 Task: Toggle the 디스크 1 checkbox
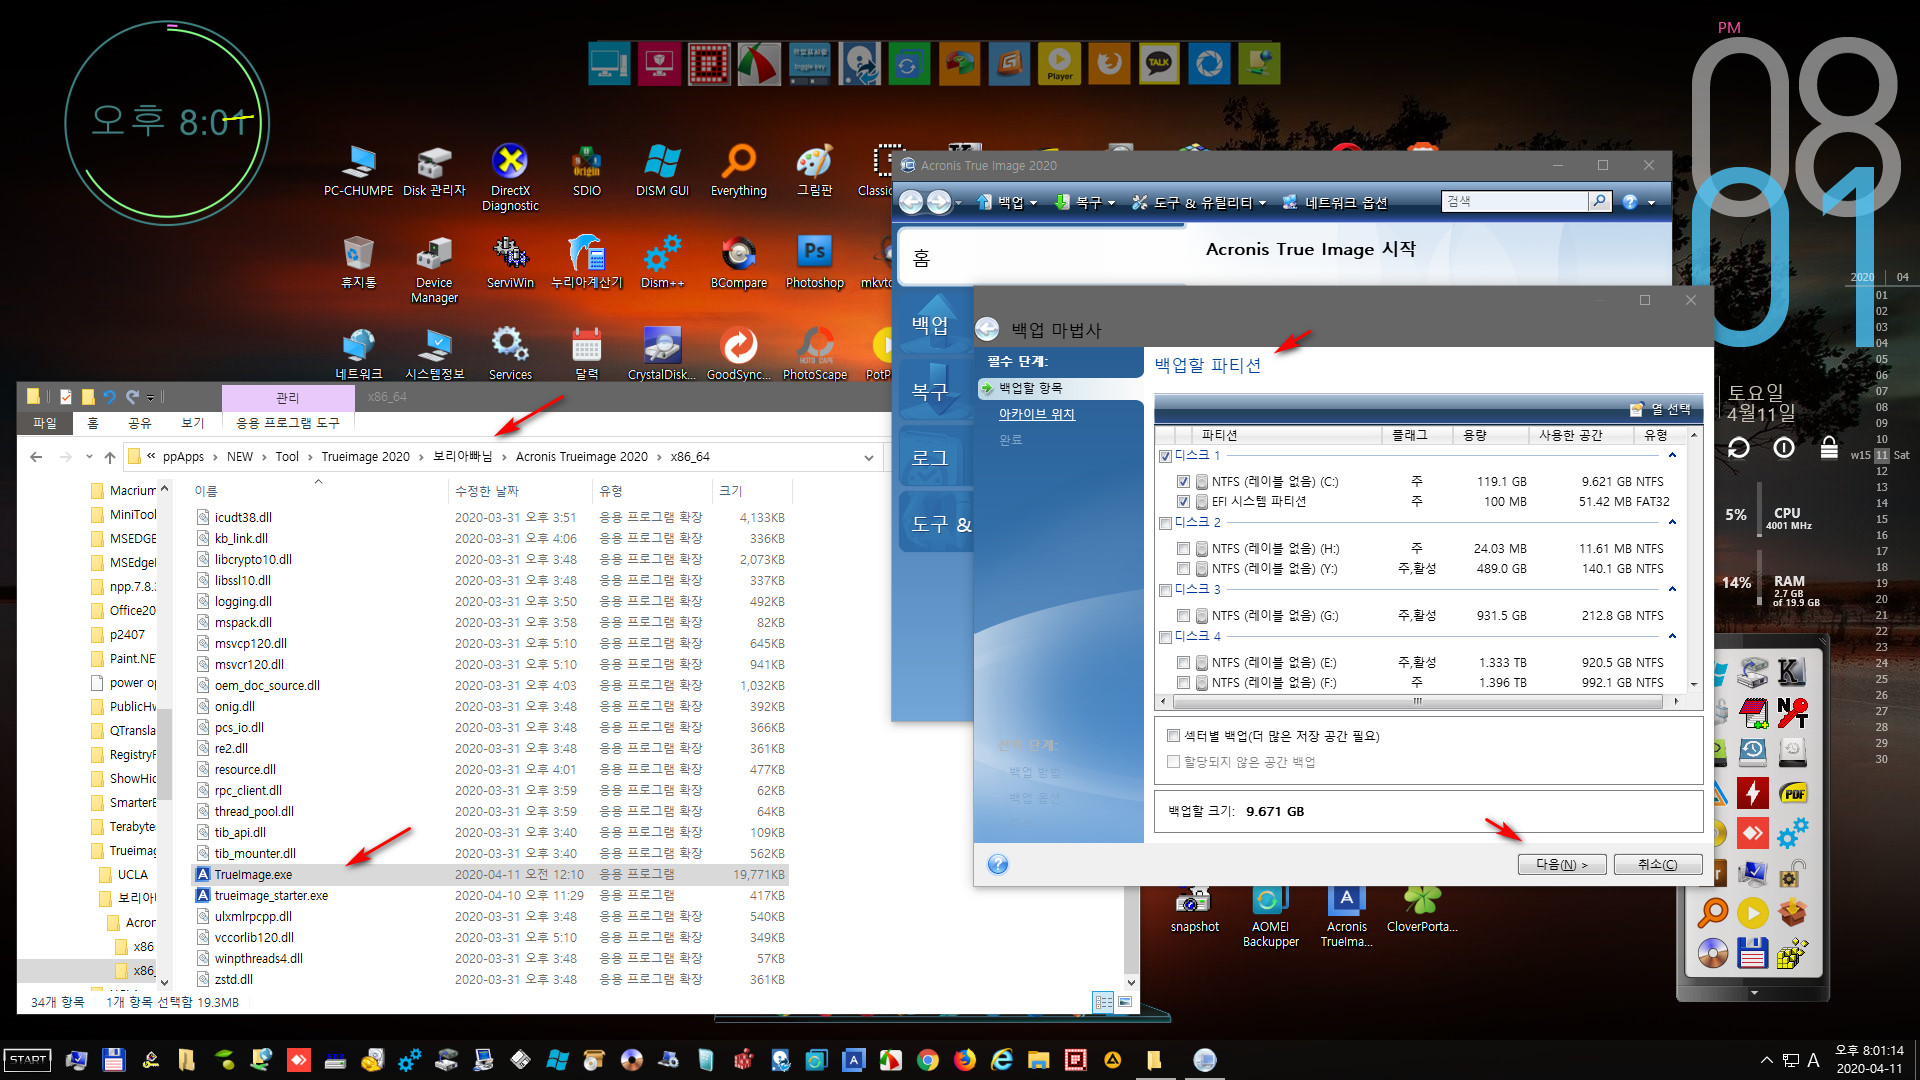[1165, 456]
